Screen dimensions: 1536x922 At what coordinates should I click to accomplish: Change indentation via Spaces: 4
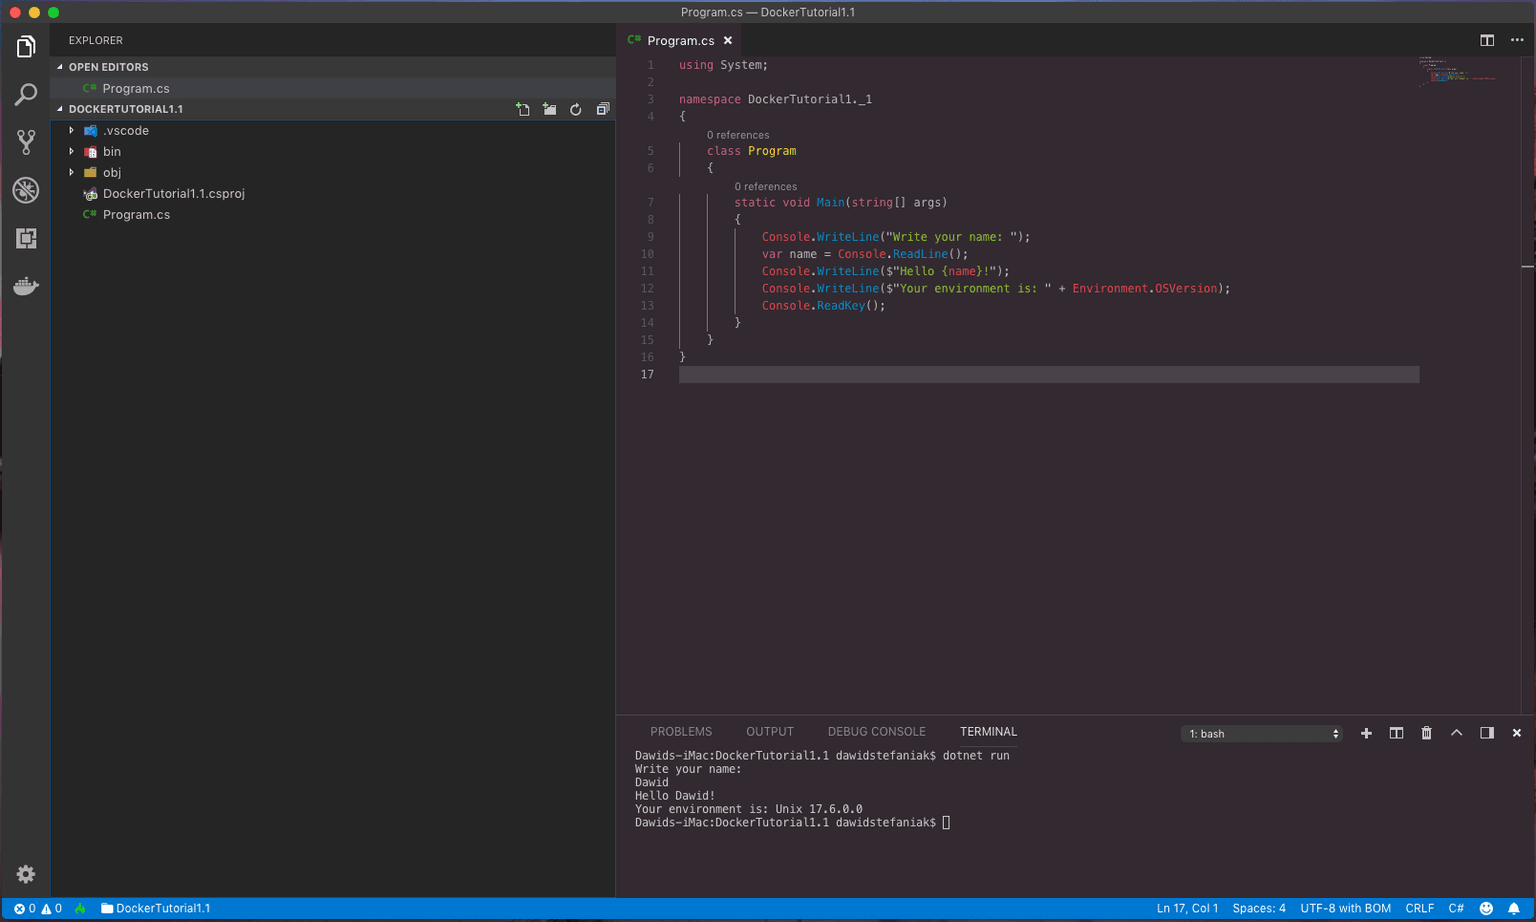coord(1259,908)
